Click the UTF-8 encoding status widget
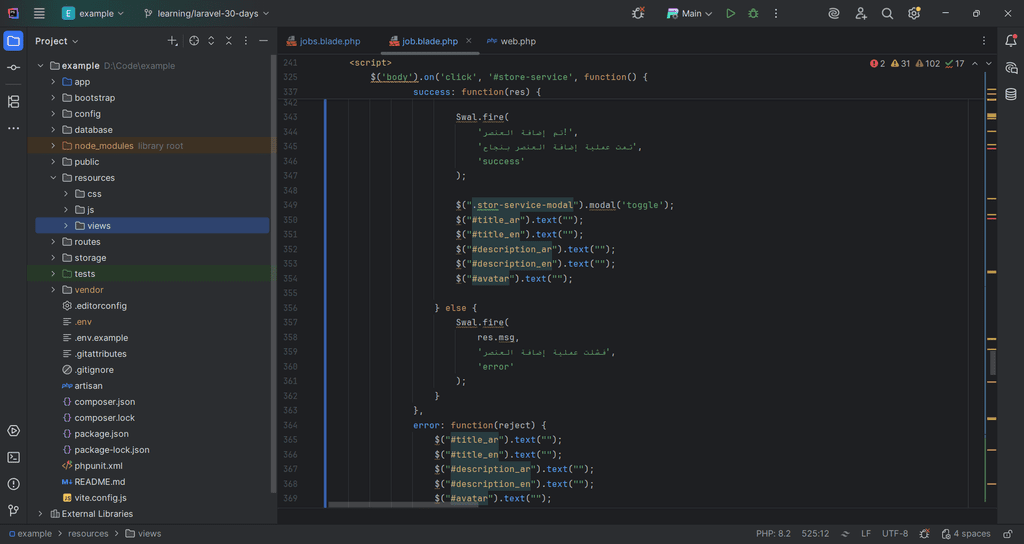The image size is (1024, 544). click(895, 534)
